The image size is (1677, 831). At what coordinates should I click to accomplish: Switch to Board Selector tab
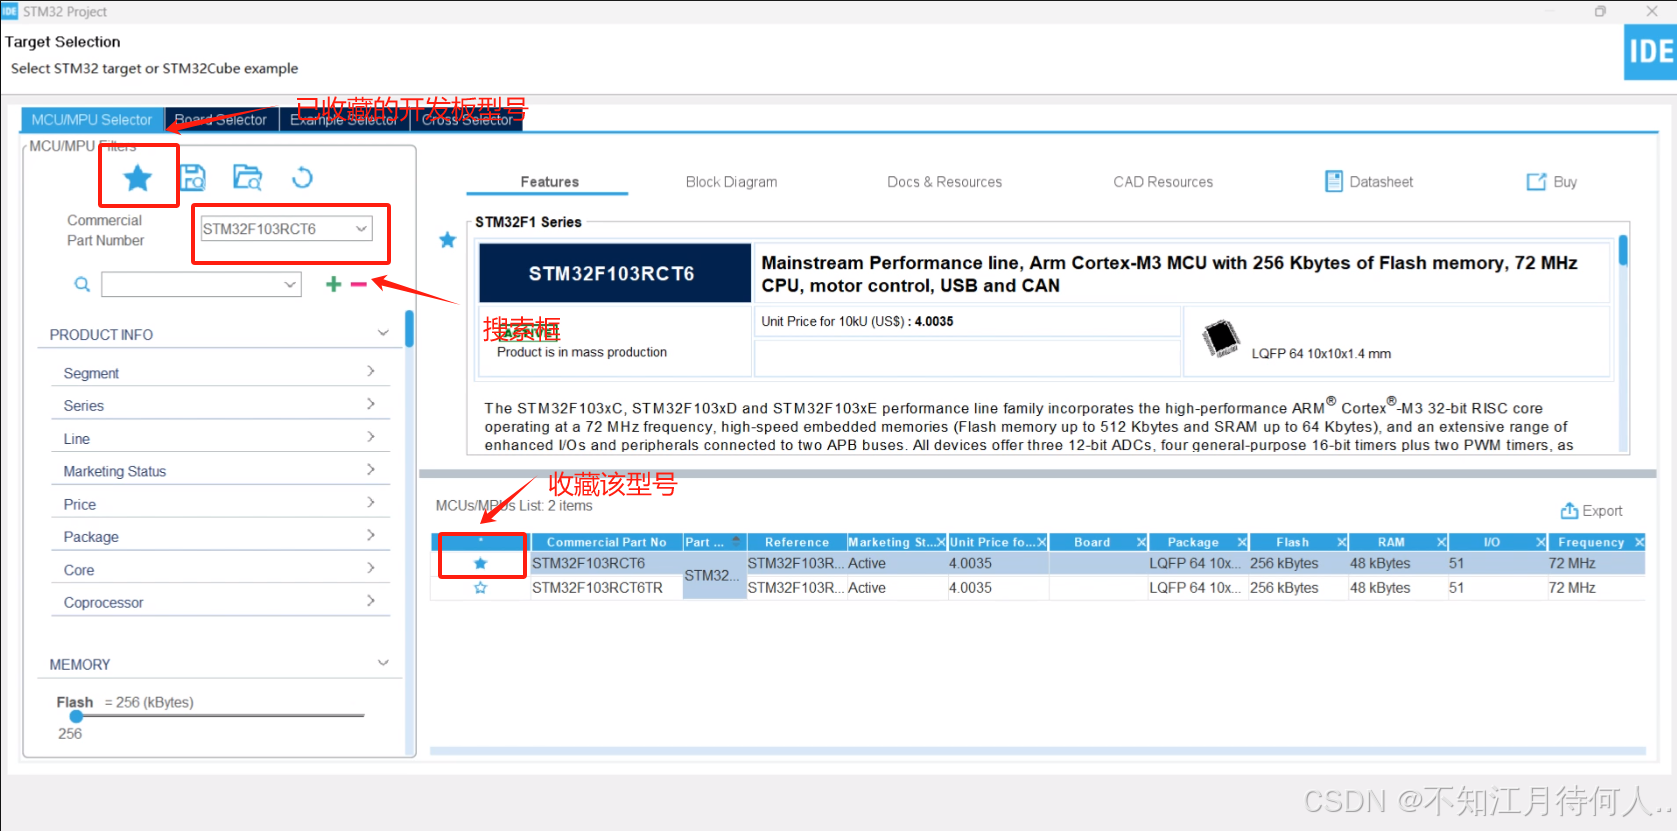coord(221,120)
